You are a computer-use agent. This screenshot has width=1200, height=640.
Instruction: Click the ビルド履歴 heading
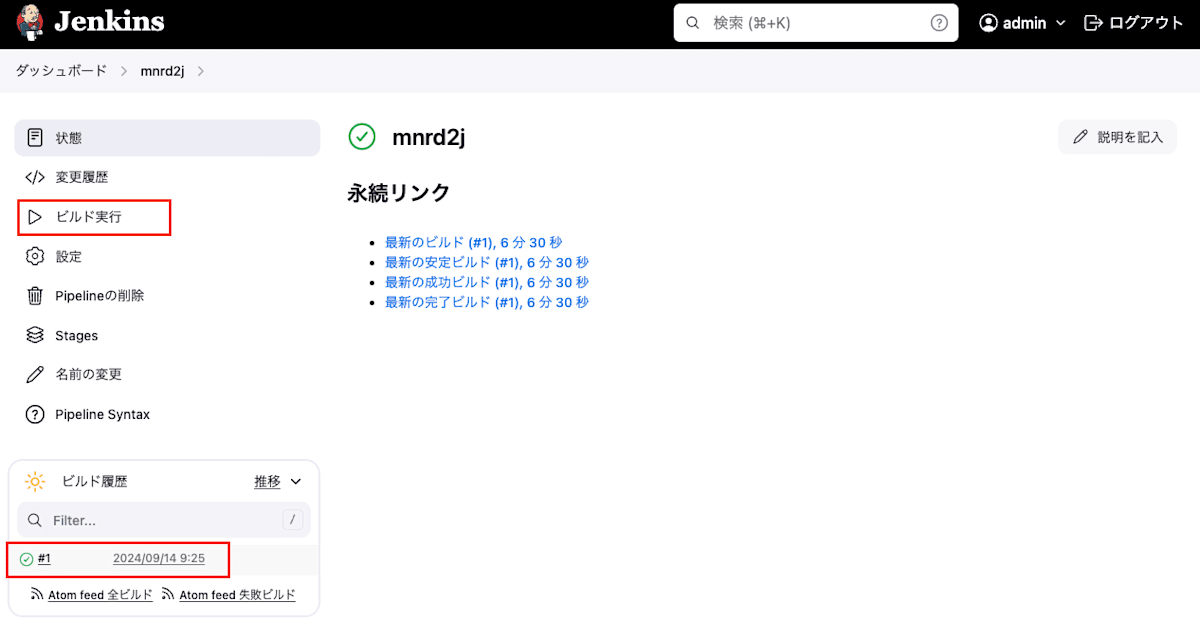pos(95,482)
